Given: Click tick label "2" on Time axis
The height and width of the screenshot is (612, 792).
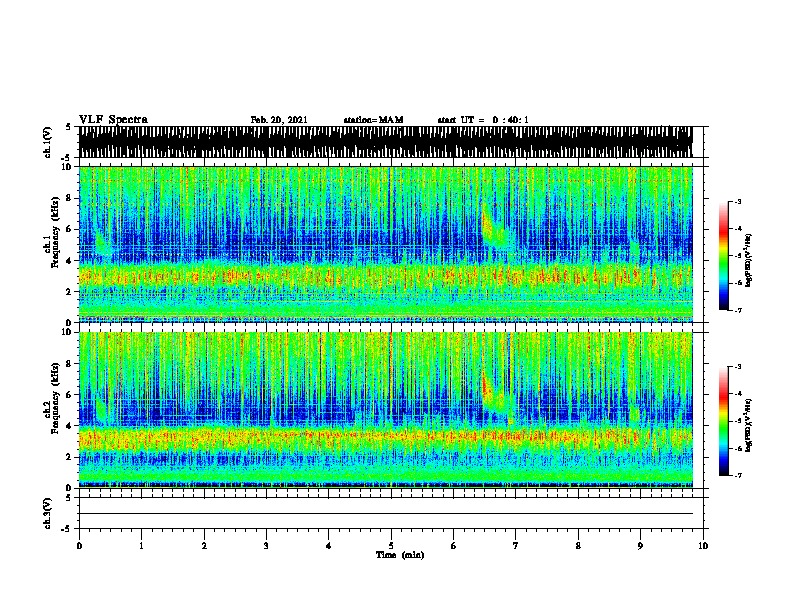Looking at the screenshot, I should click(204, 546).
